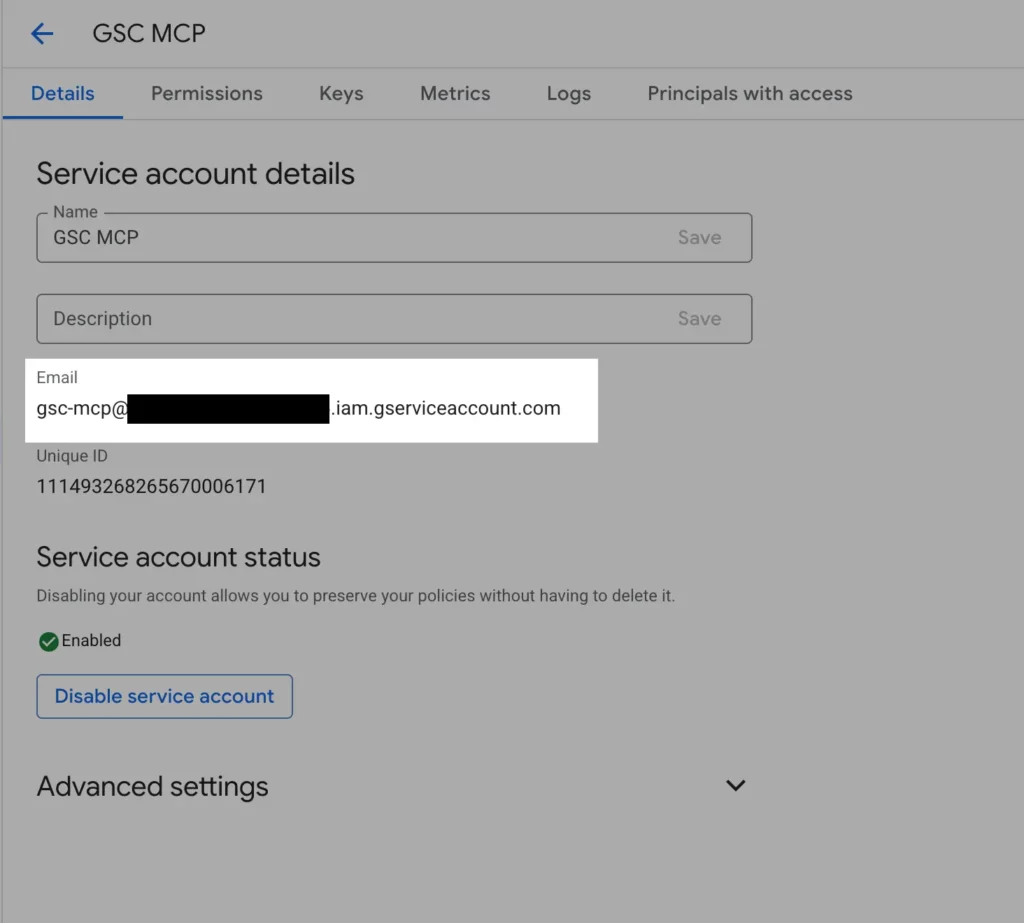This screenshot has width=1024, height=923.
Task: Click the Enabled status label
Action: (91, 640)
